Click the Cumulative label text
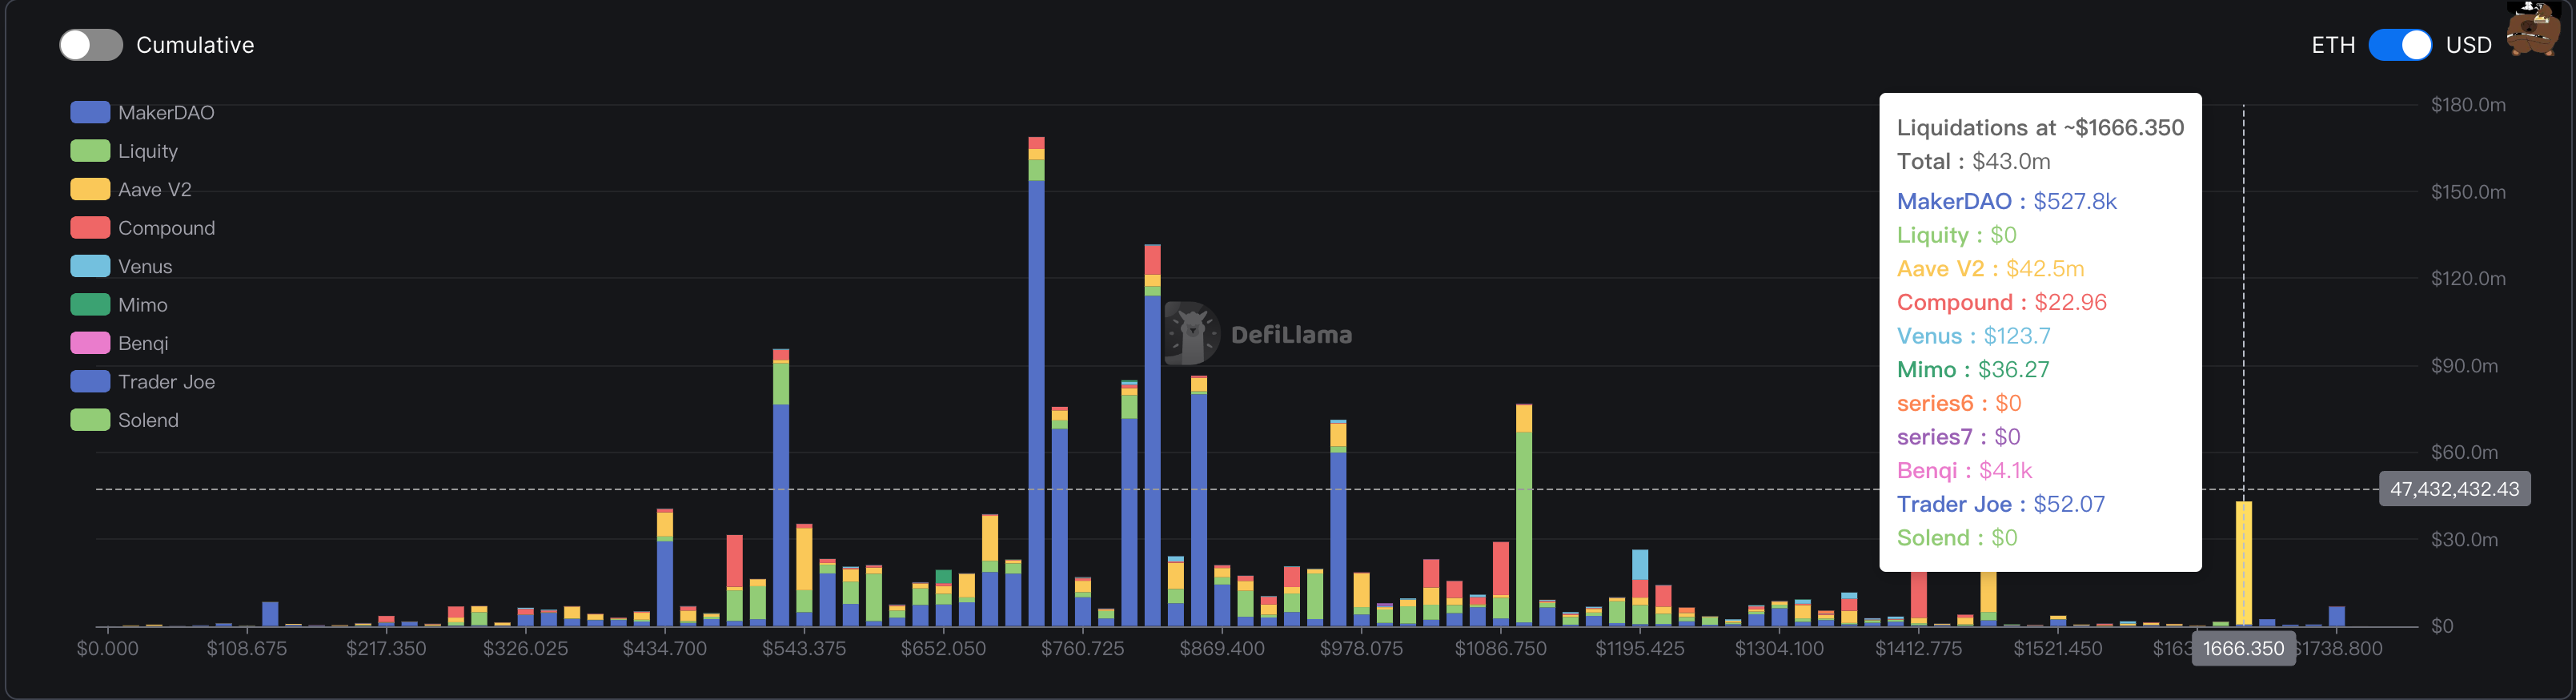Screen dimensions: 2576x700 click(195, 45)
